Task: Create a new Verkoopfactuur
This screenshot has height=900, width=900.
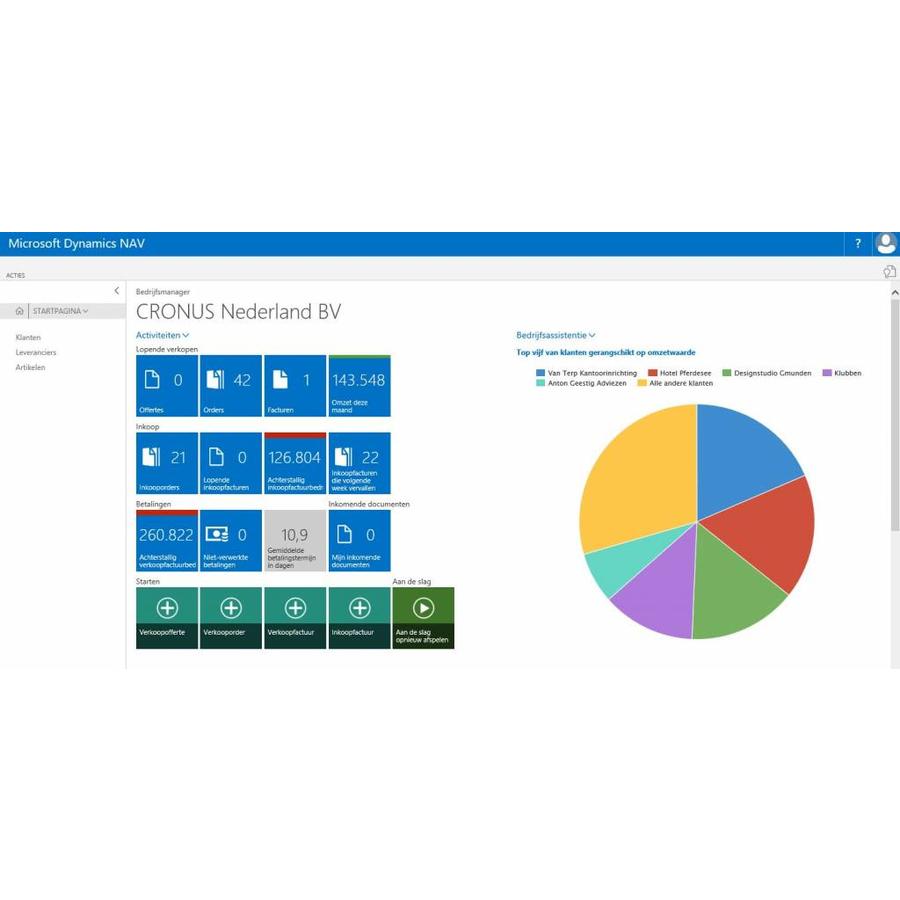Action: 295,618
